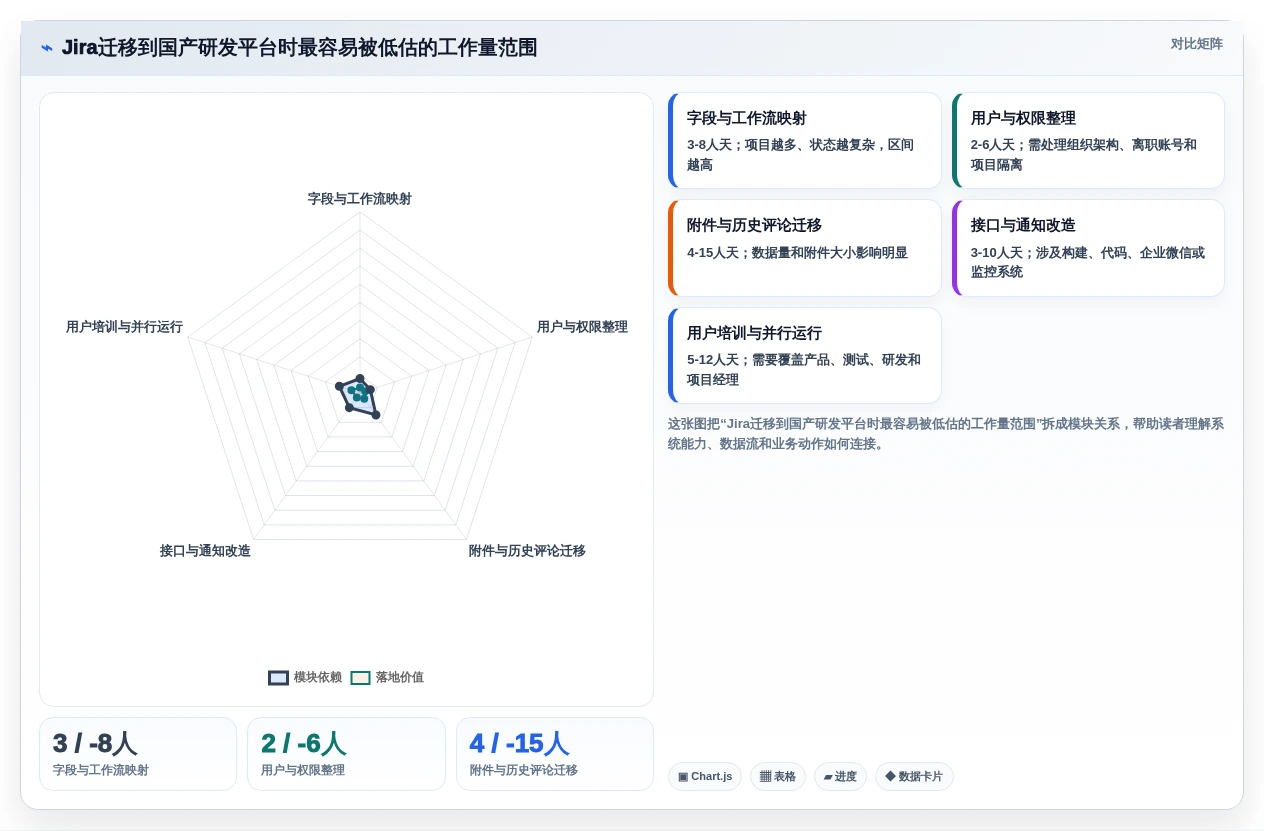
Task: Click the radar axis label 用户培训与并行运行
Action: point(124,326)
